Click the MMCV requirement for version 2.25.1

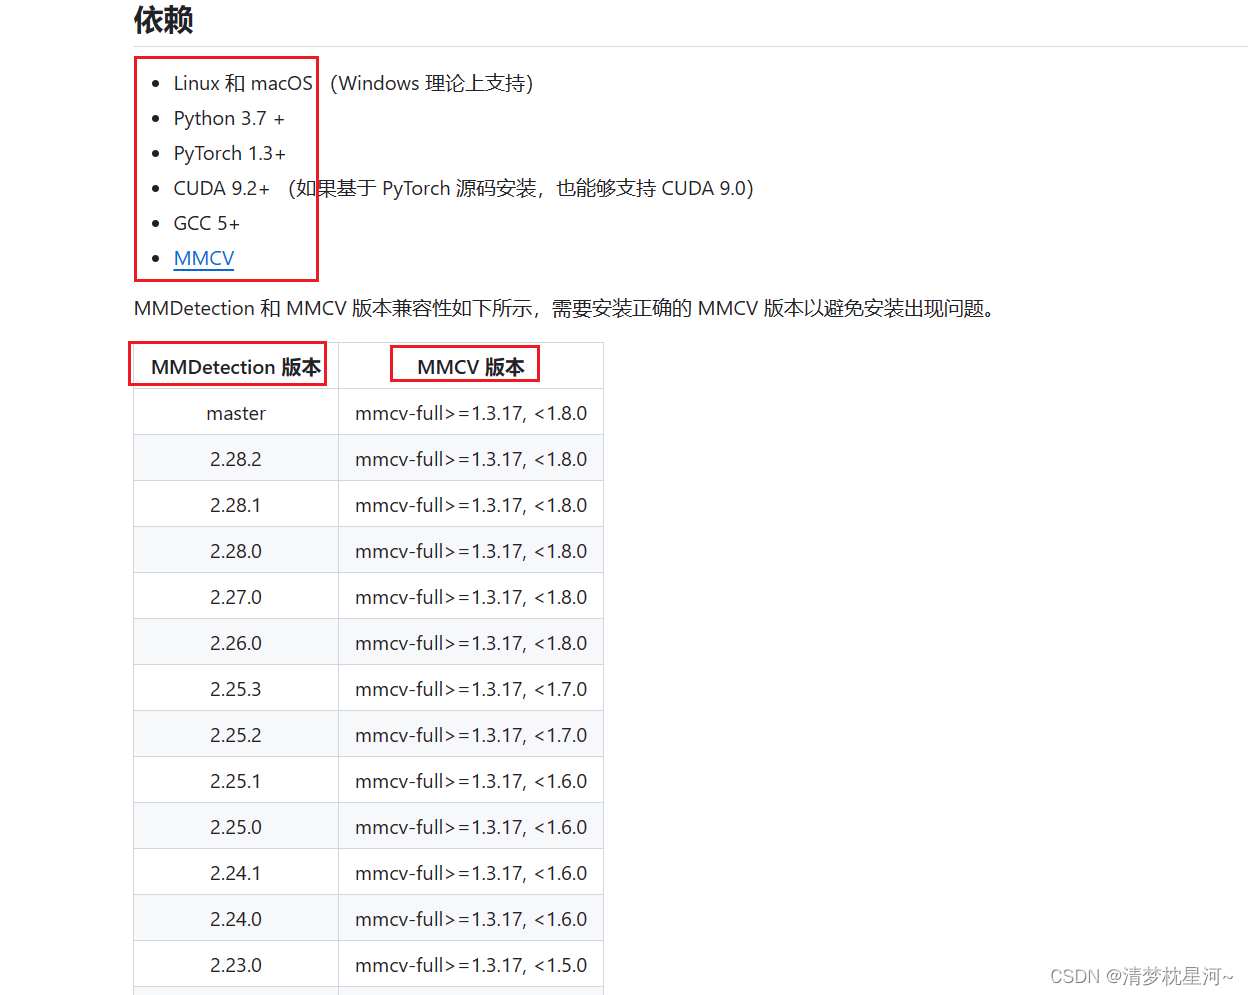click(471, 781)
